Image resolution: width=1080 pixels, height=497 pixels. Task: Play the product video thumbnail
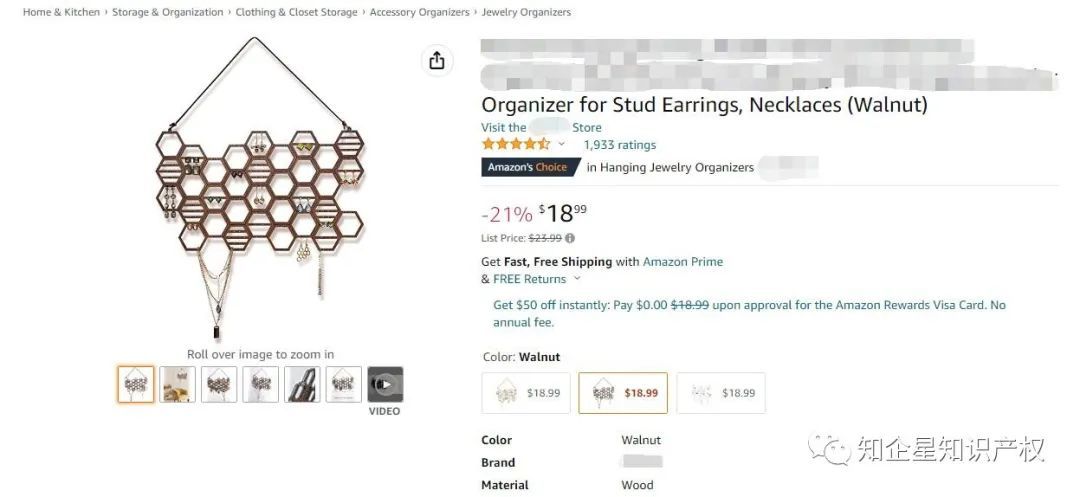point(385,384)
